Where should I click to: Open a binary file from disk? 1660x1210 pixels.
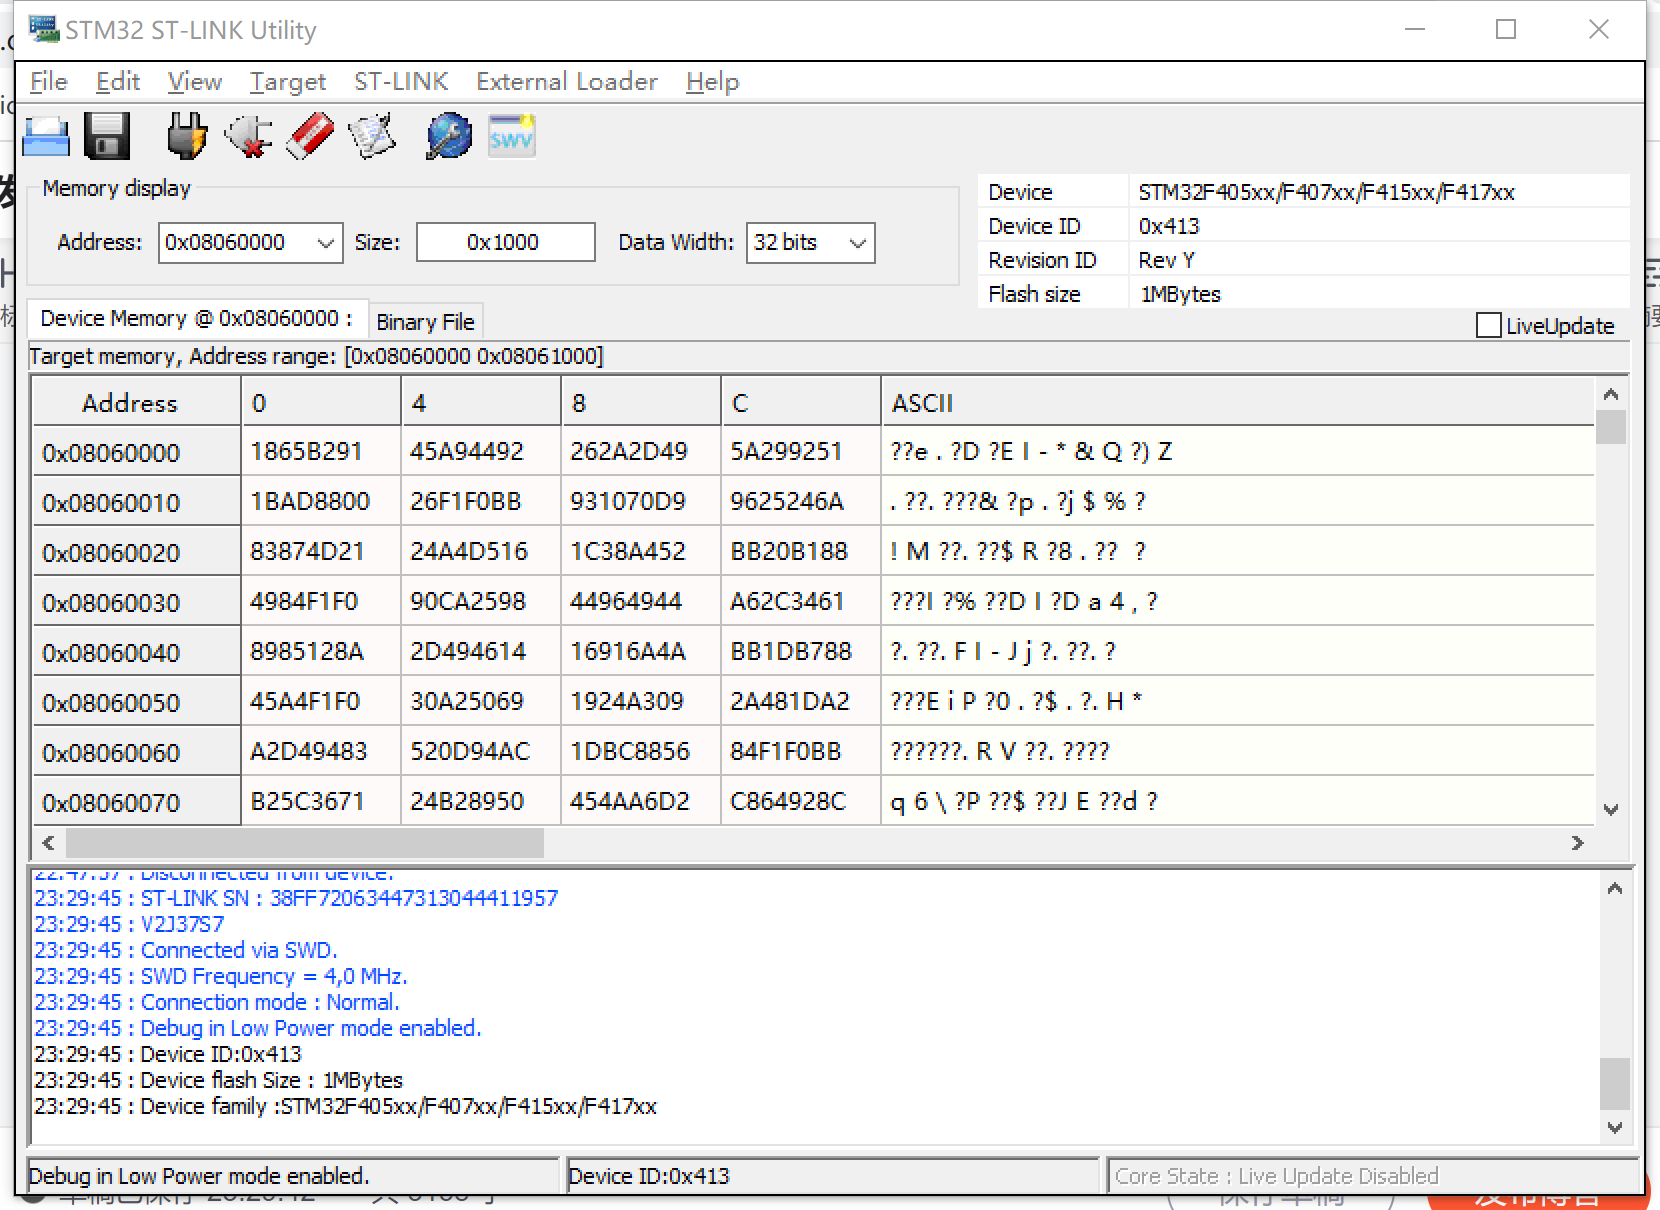pos(45,135)
